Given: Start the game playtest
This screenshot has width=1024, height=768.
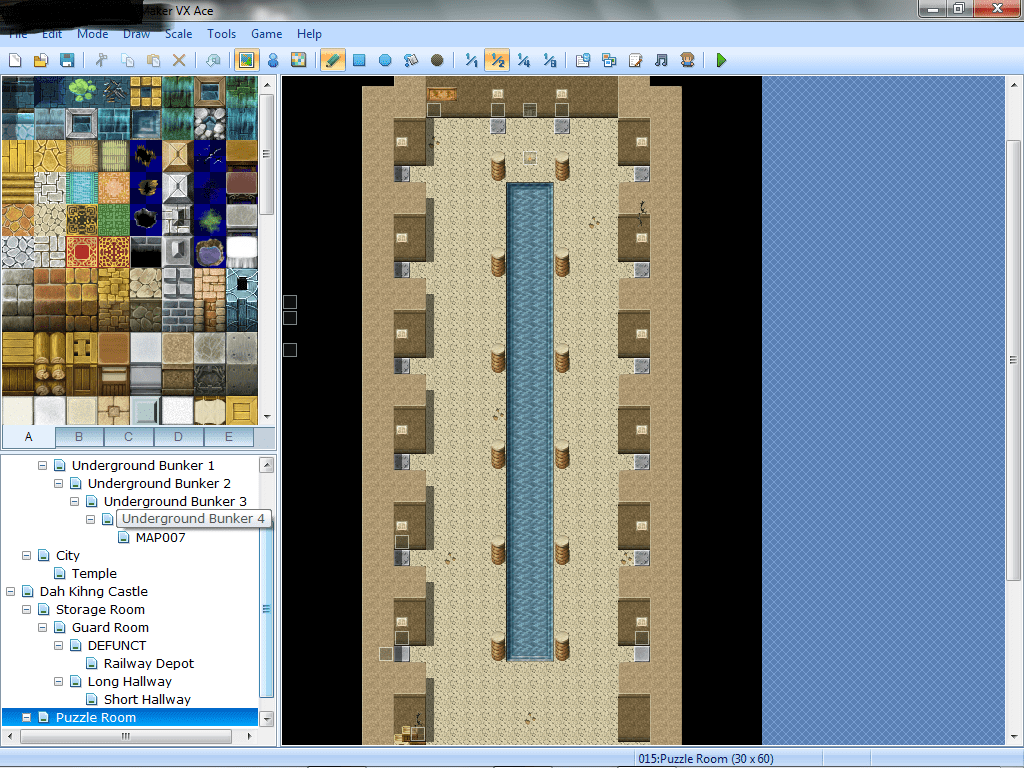Looking at the screenshot, I should [x=722, y=60].
